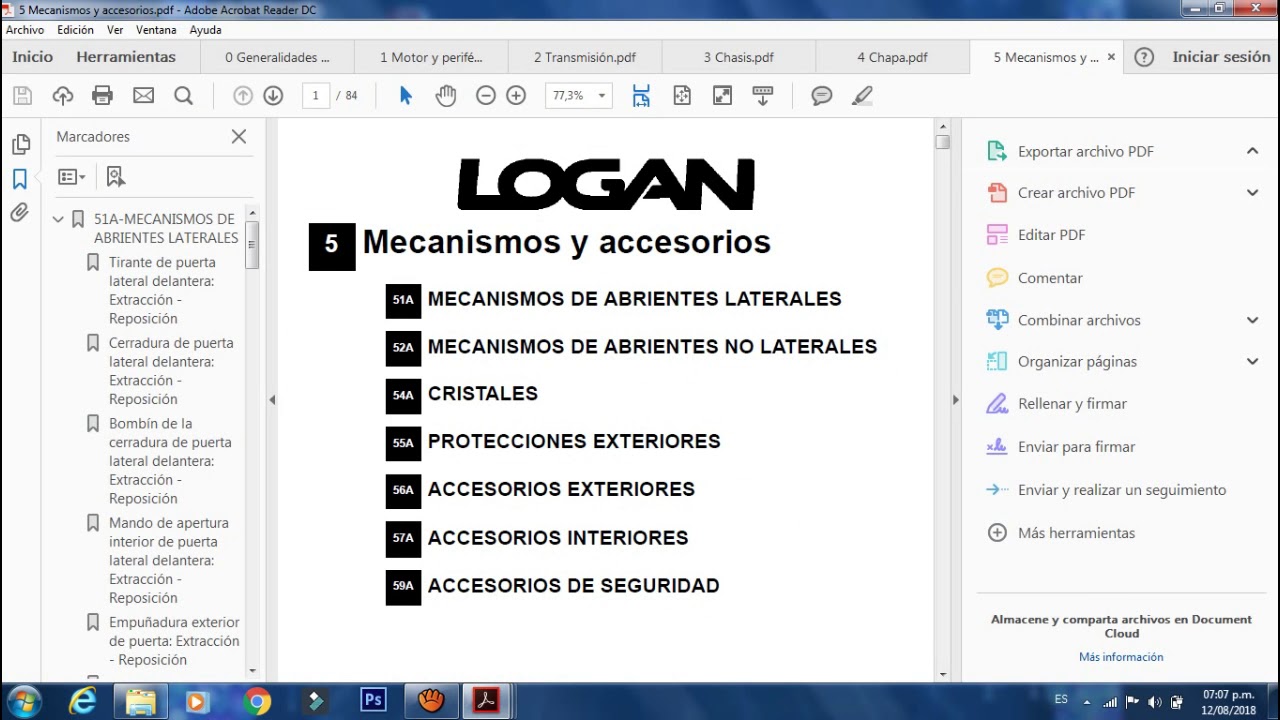
Task: Open Google Chrome from taskbar
Action: point(257,701)
